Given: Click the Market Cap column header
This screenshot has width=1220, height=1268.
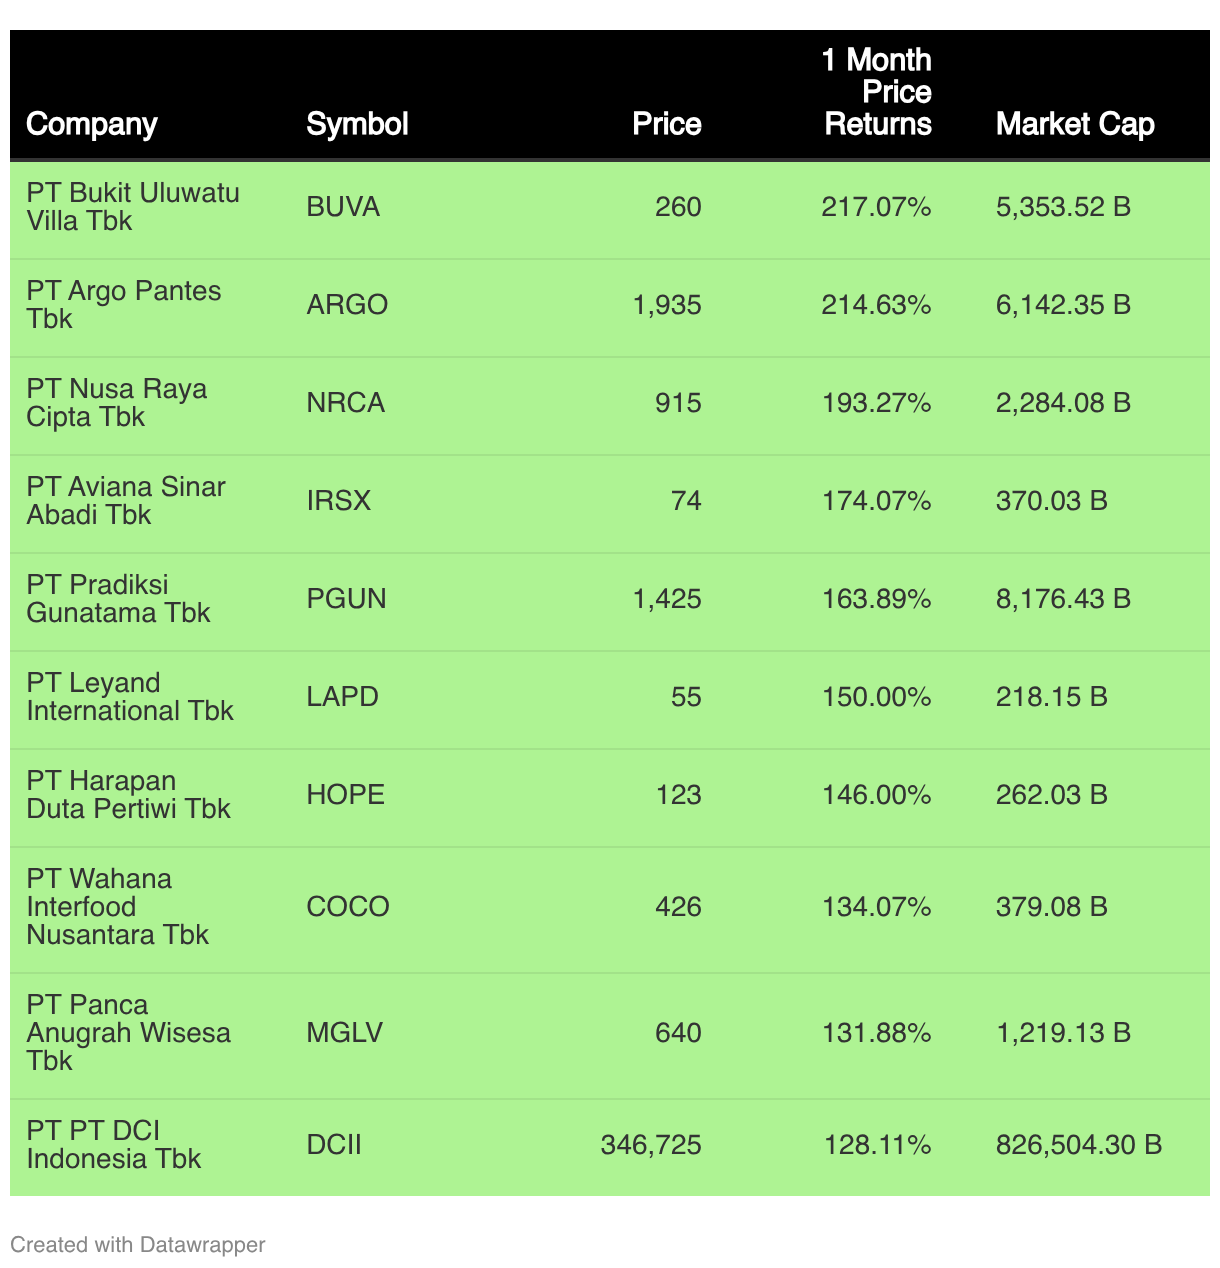Looking at the screenshot, I should click(x=1075, y=124).
